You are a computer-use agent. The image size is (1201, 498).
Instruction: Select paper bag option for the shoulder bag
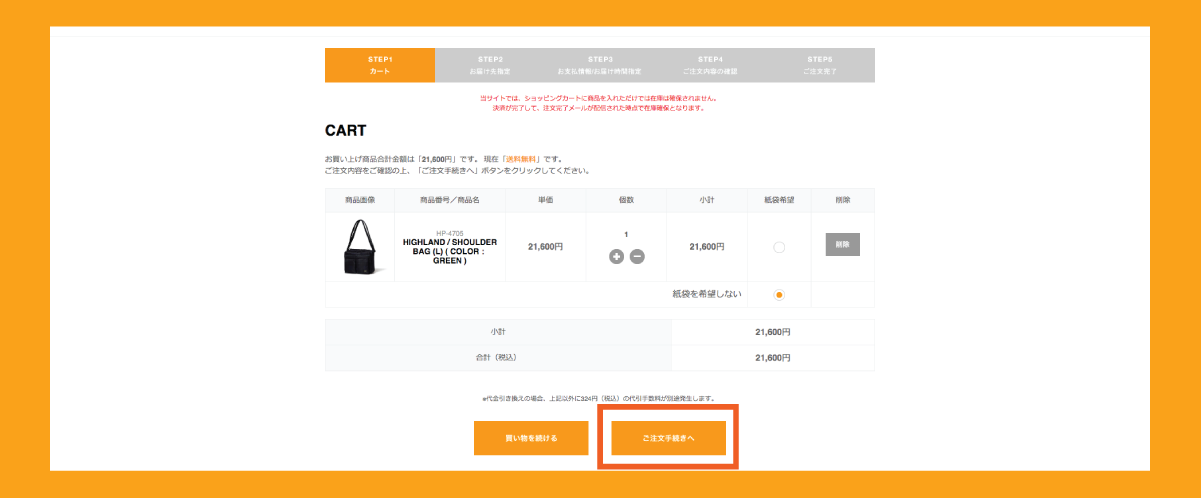pyautogui.click(x=779, y=247)
